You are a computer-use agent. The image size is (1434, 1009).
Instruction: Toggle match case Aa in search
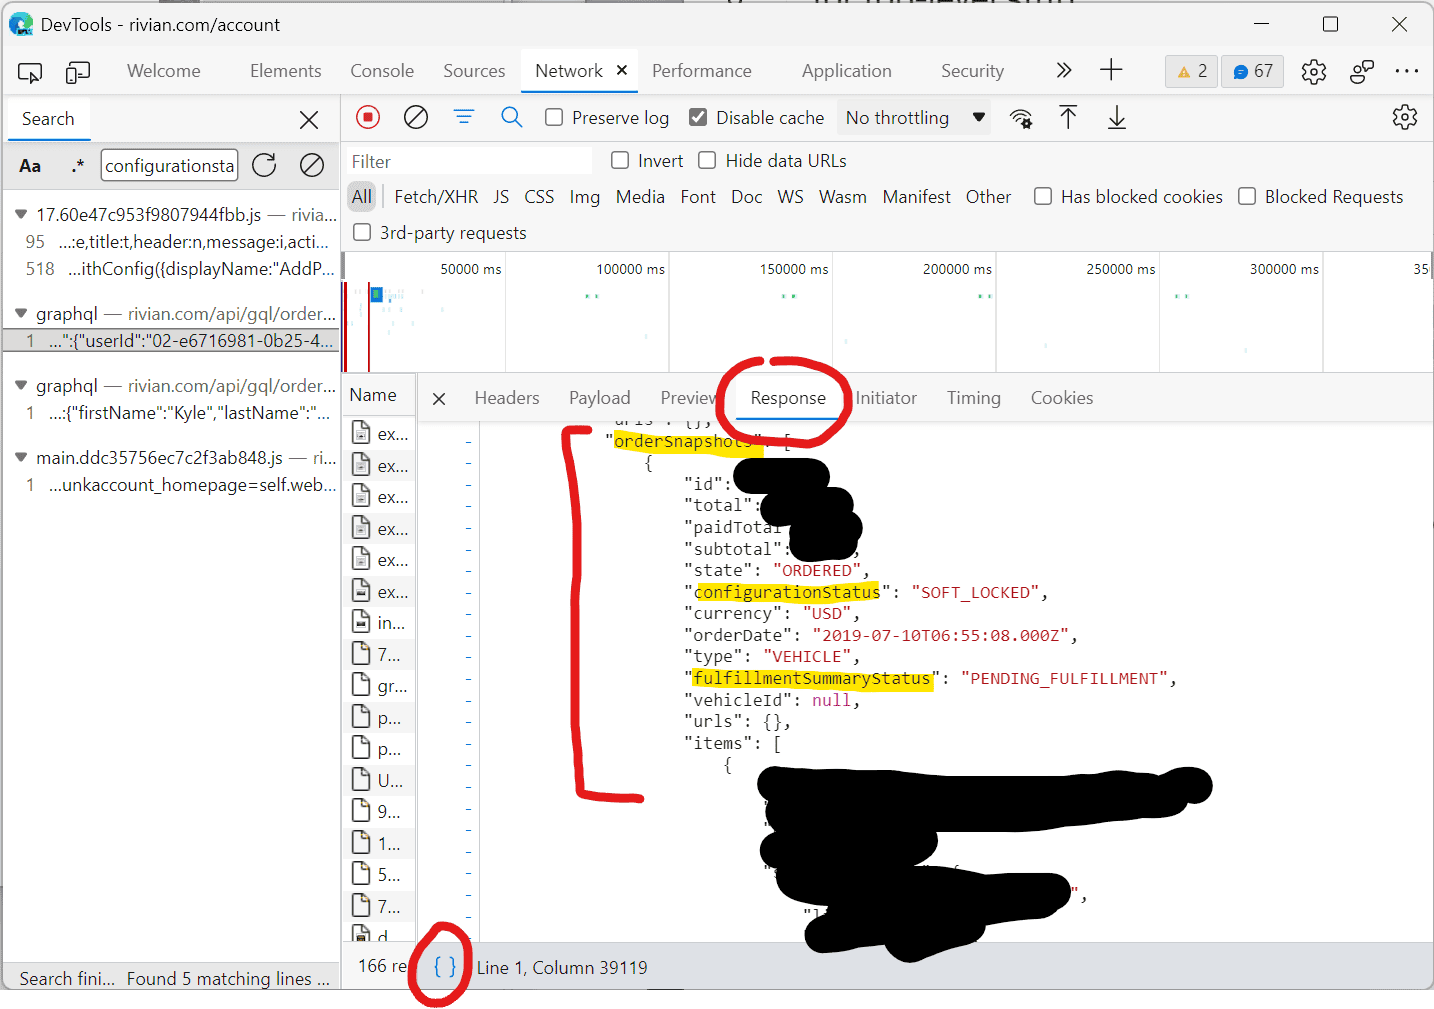pos(30,166)
